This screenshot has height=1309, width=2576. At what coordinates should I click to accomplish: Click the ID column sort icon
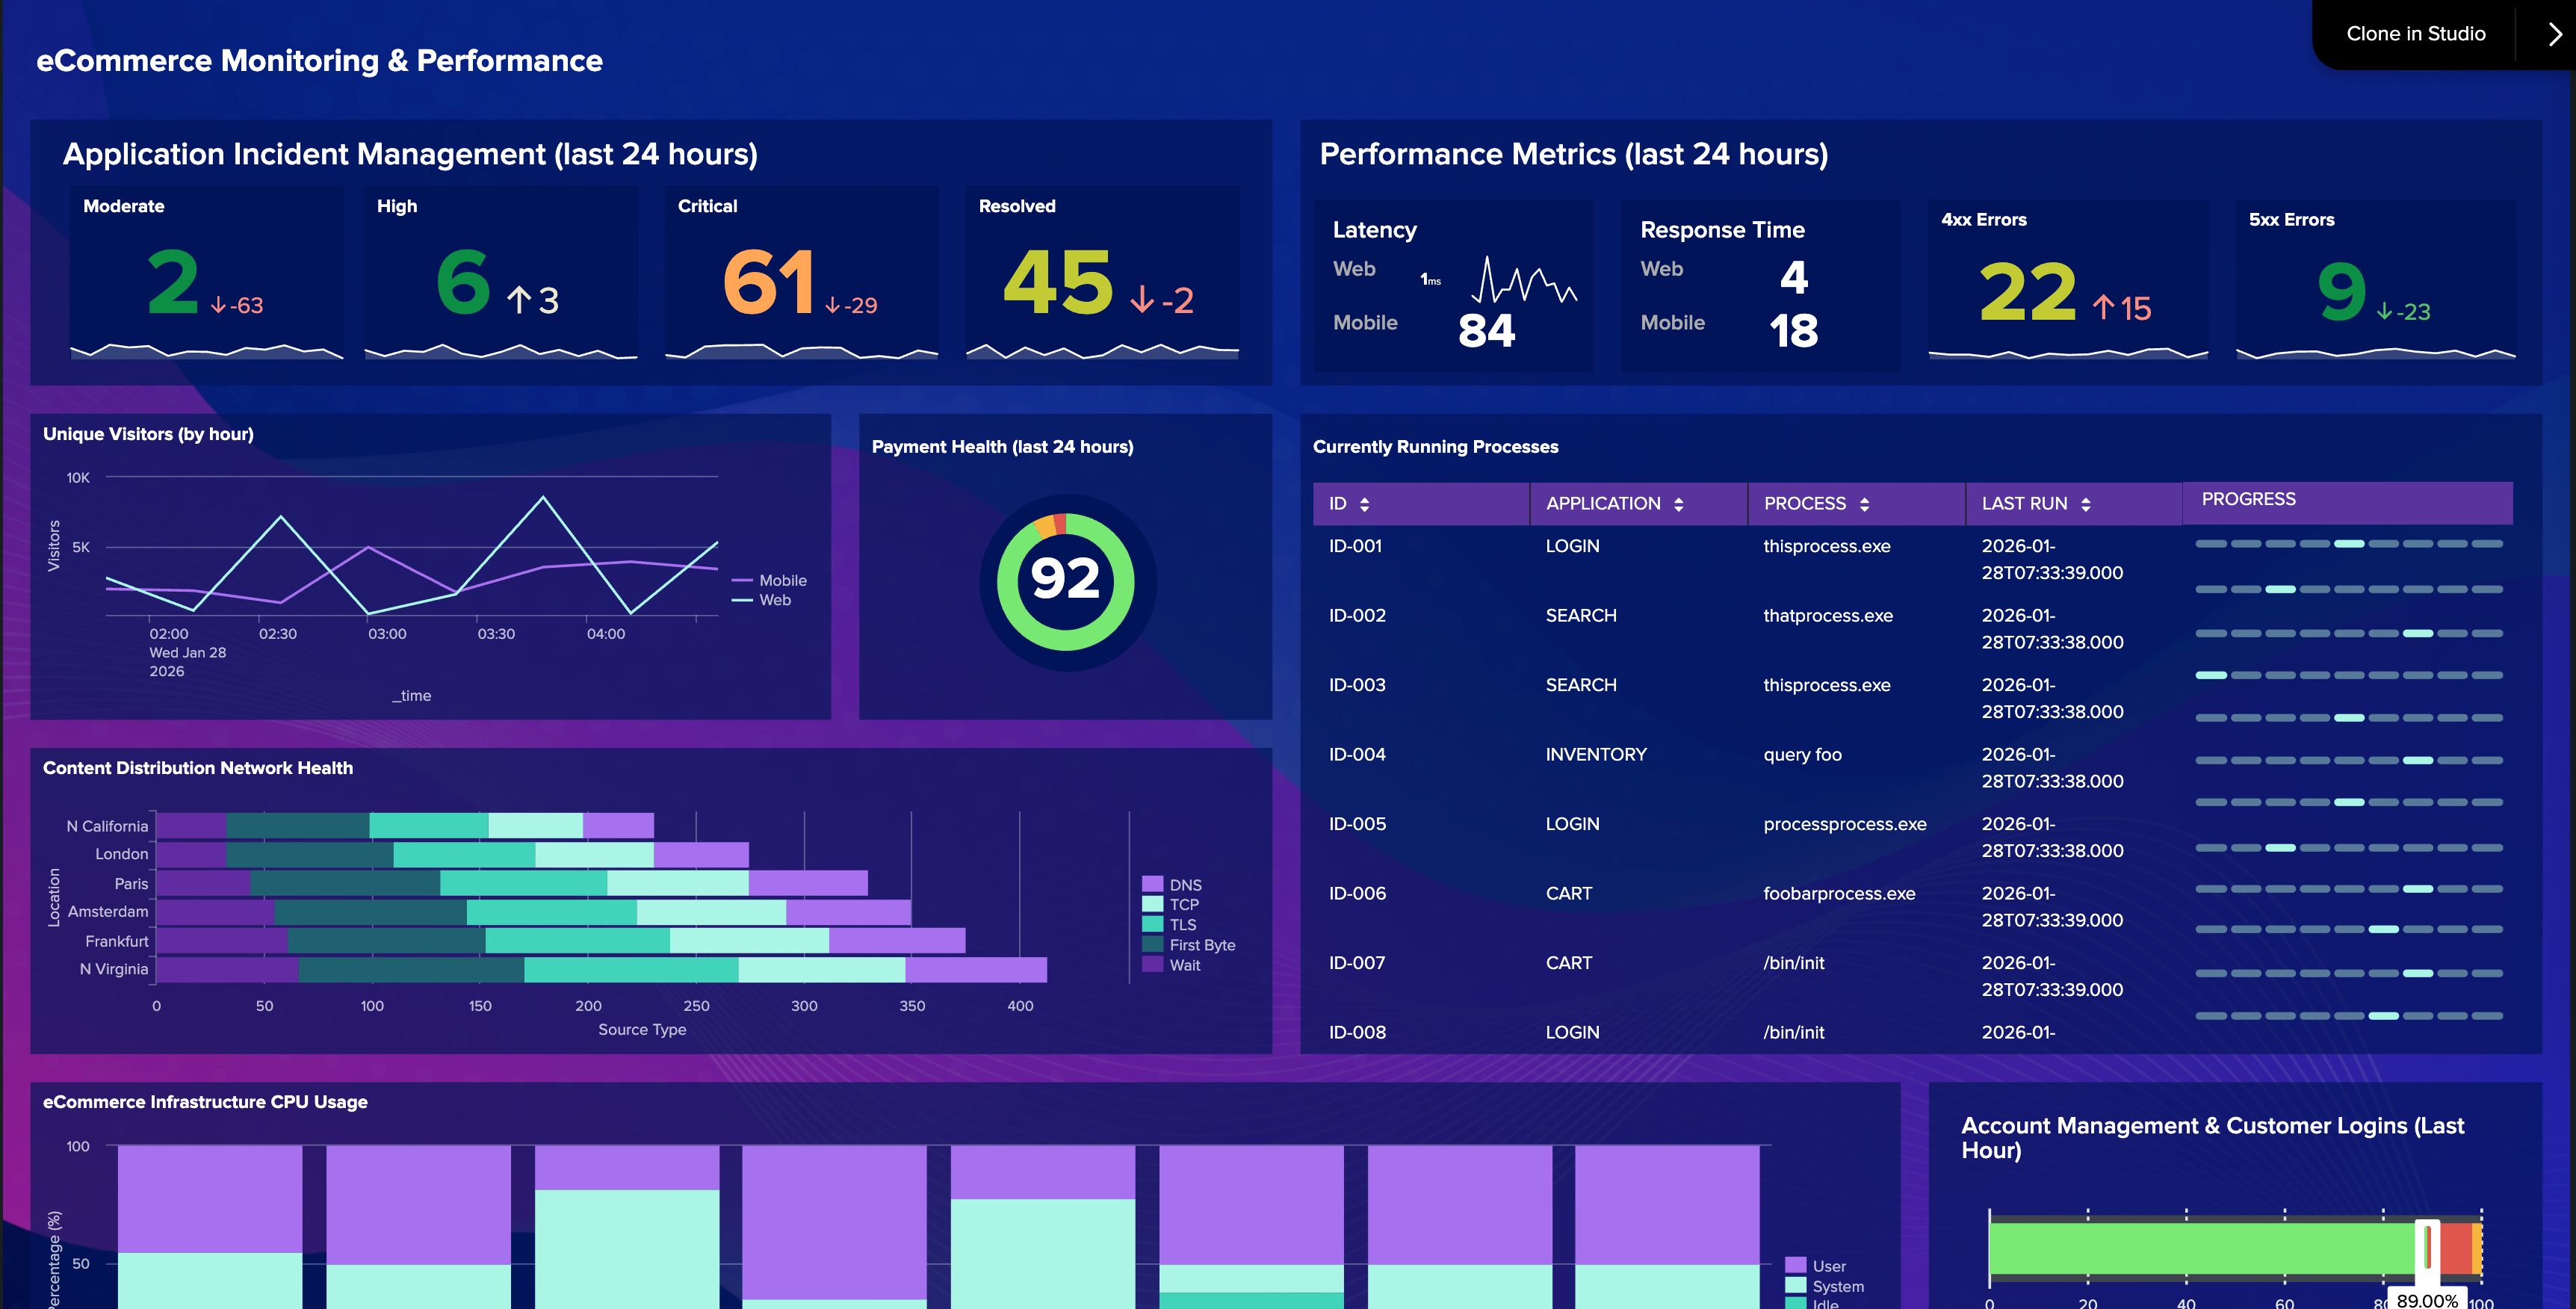(1364, 505)
